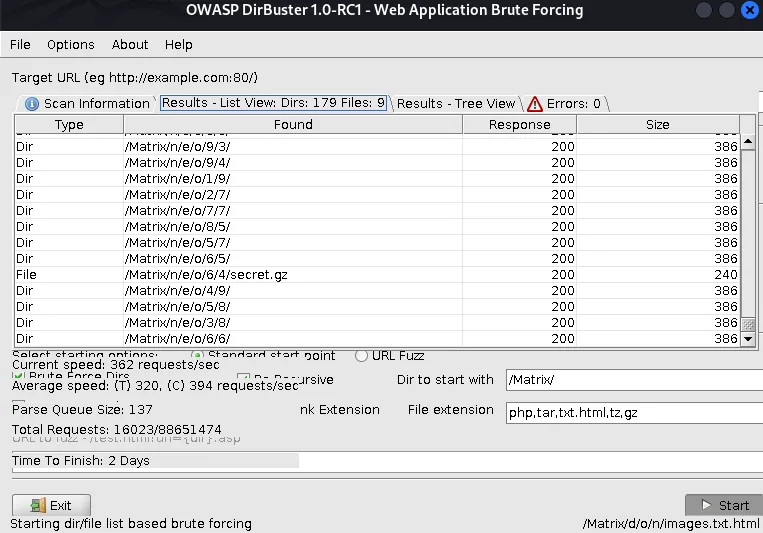Image resolution: width=763 pixels, height=533 pixels.
Task: Select row /Matrix/n/e/o/1/9/
Action: pos(377,179)
